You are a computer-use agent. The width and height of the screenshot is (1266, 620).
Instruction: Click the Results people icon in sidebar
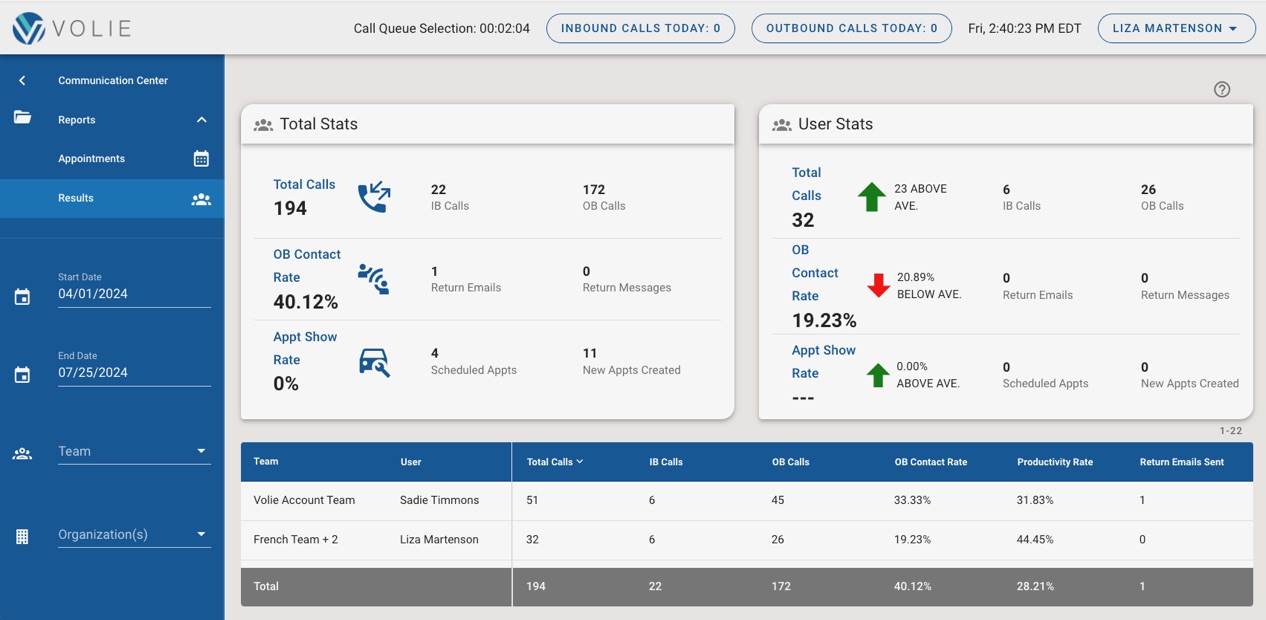(x=201, y=198)
